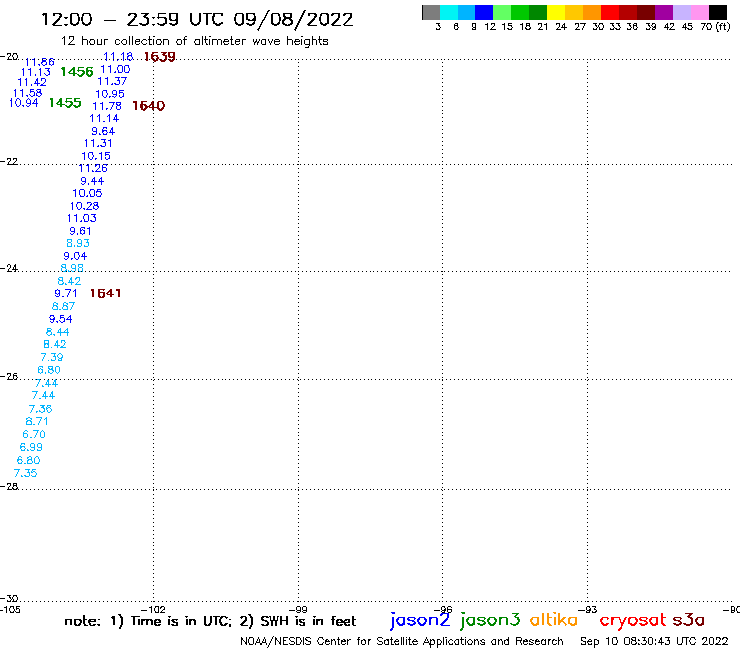
Task: Click the subtitle '12 hour collection of altimeter wave heights'
Action: point(194,41)
